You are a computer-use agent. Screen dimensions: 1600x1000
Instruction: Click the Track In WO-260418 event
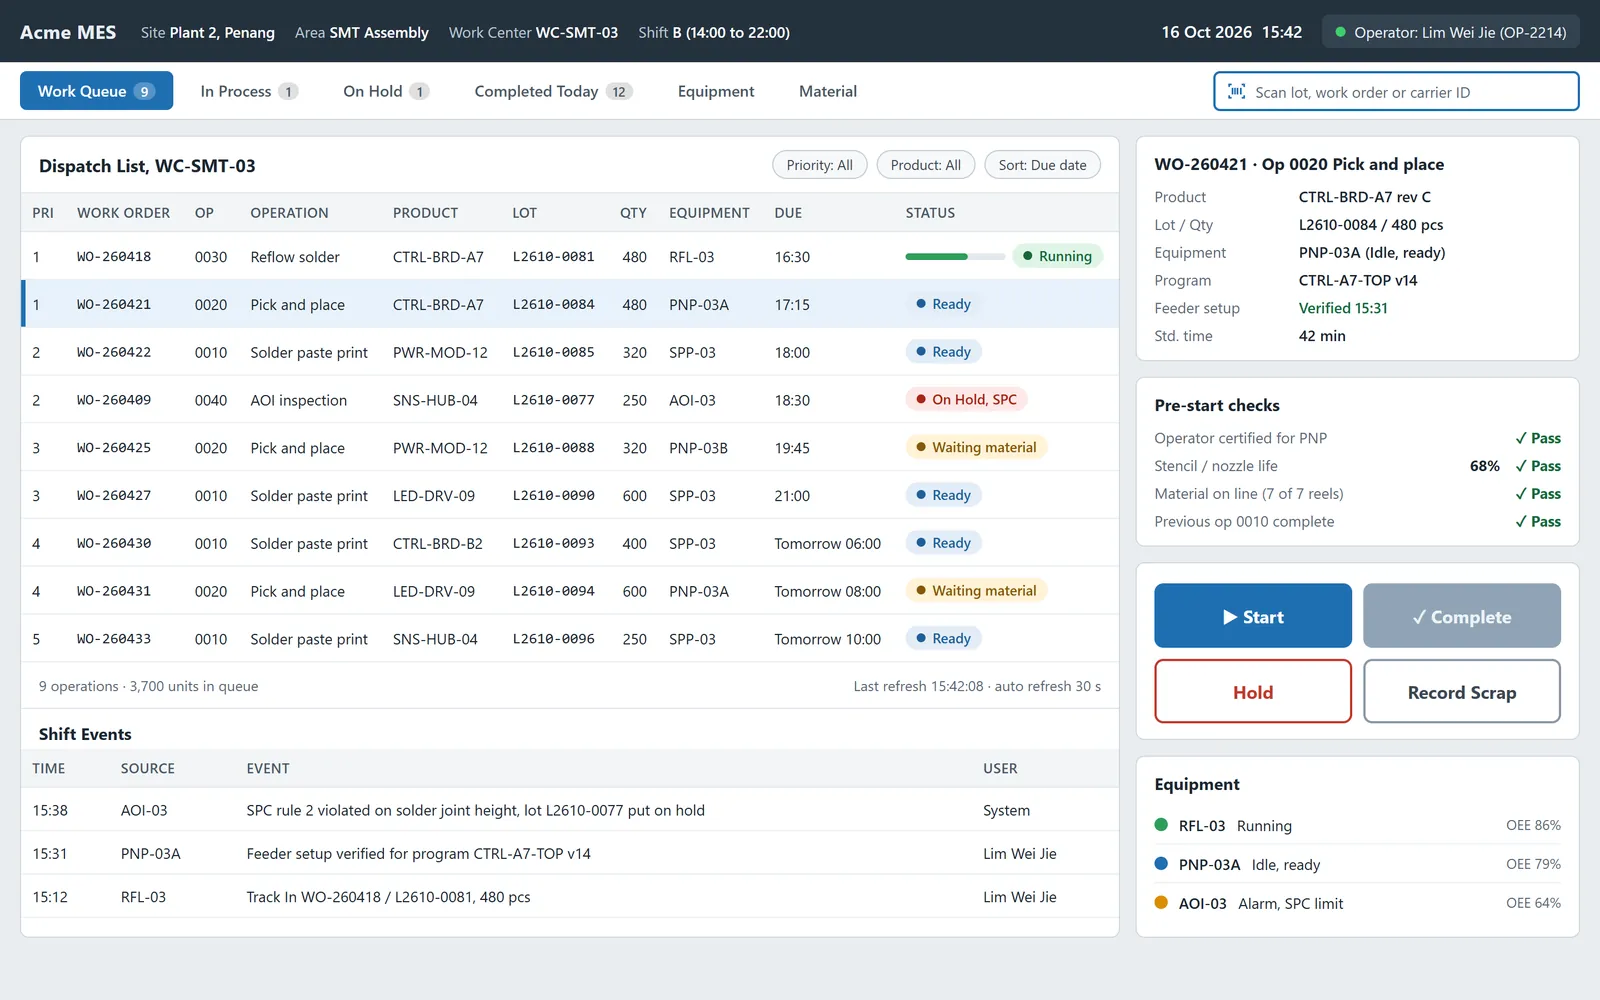click(x=570, y=897)
